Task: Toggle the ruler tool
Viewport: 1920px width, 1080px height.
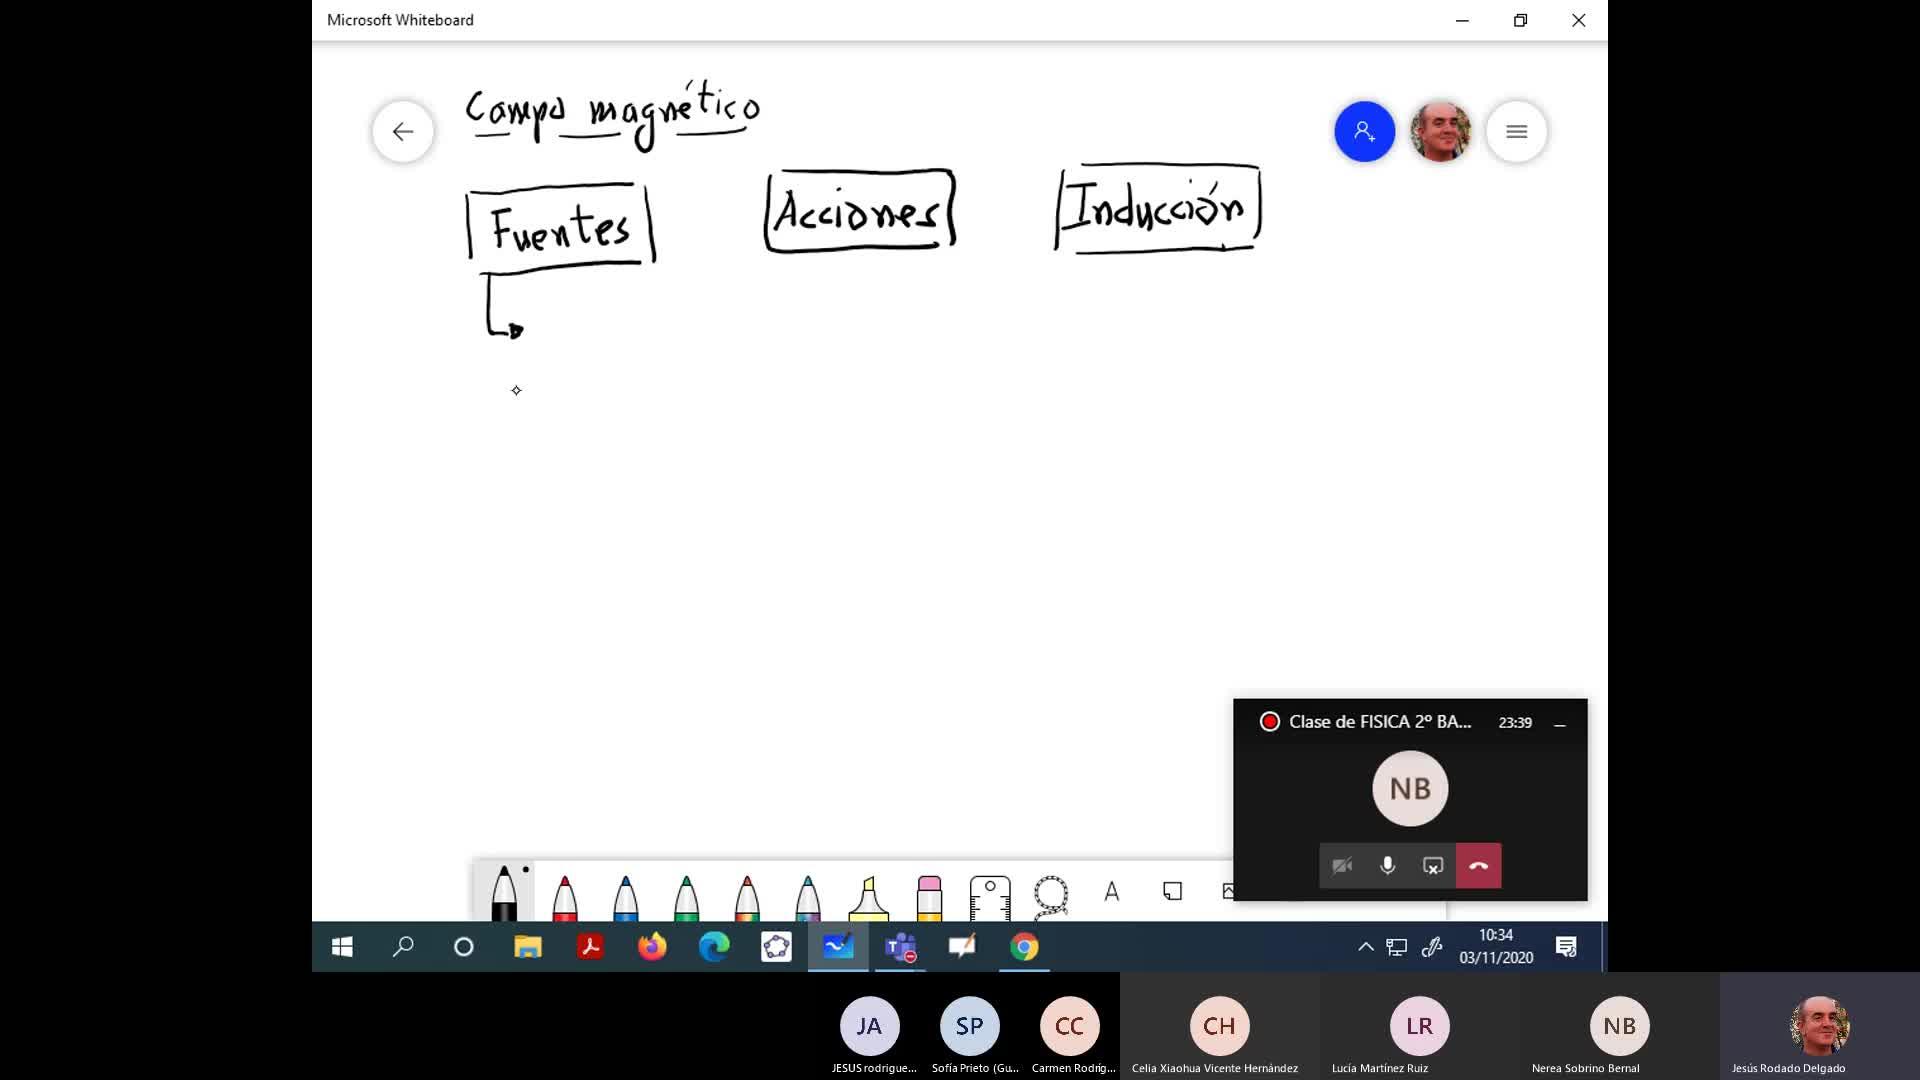Action: coord(990,897)
